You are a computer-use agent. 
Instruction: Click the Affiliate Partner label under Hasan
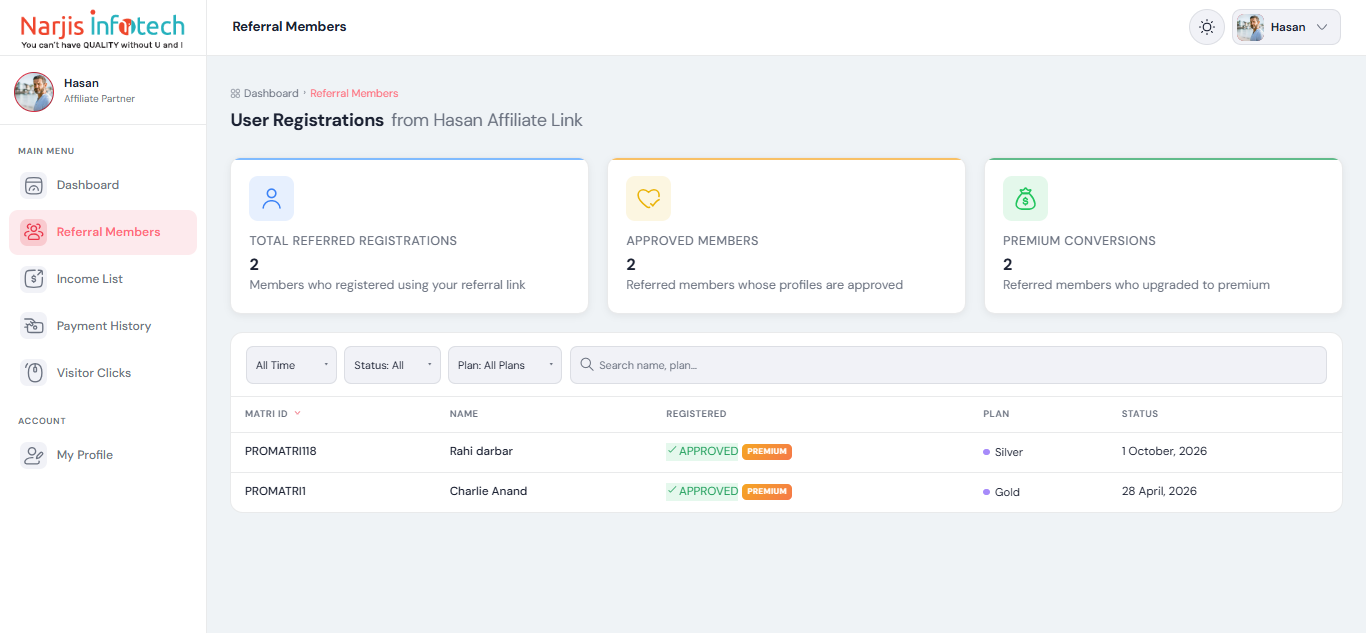[x=99, y=99]
